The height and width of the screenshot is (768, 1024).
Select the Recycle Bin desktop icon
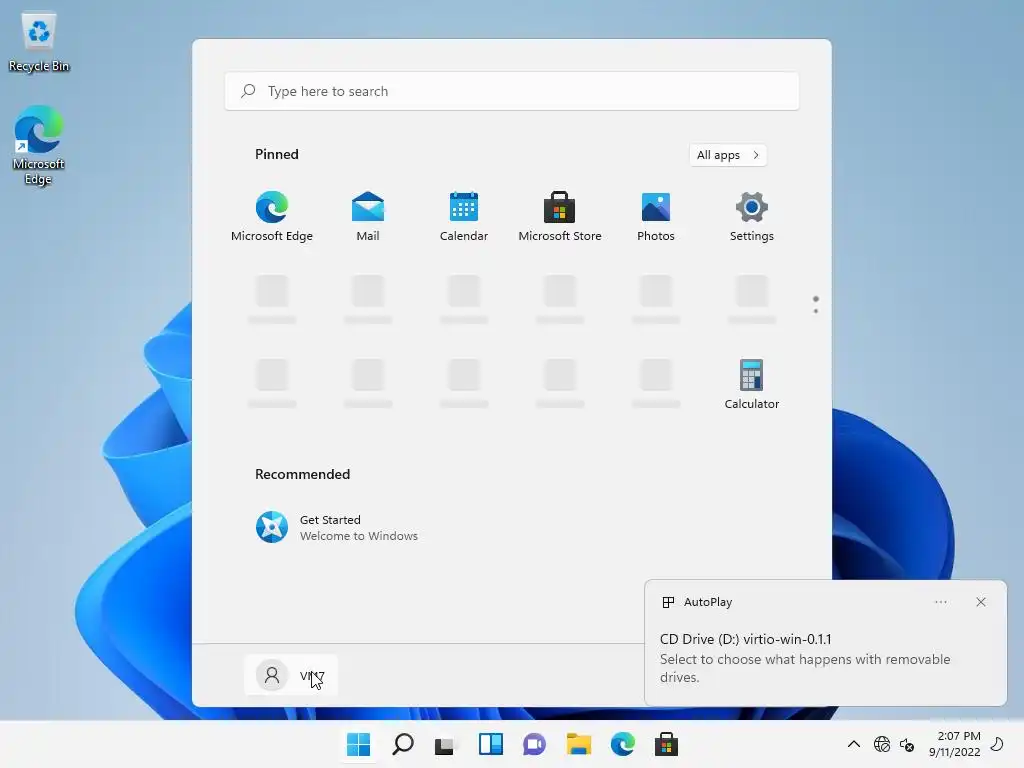click(39, 43)
